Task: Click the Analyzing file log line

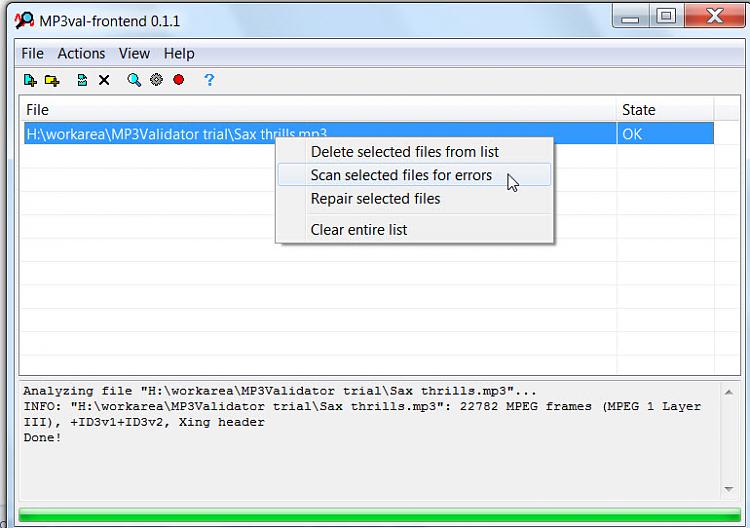Action: [x=280, y=391]
